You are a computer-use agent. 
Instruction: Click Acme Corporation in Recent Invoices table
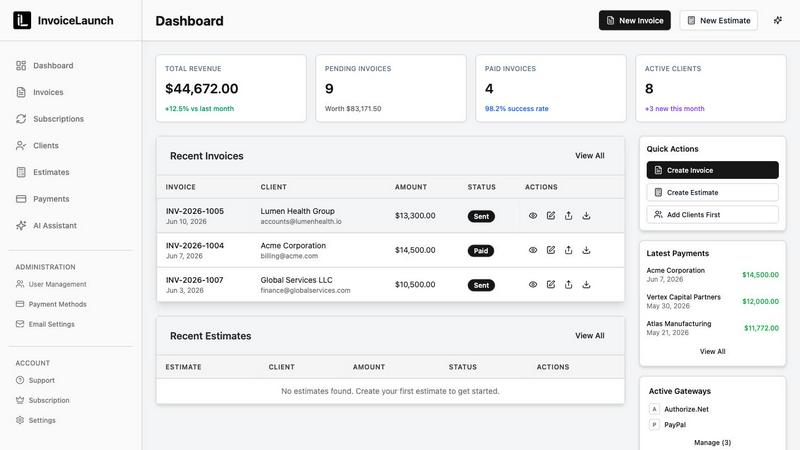pos(293,245)
